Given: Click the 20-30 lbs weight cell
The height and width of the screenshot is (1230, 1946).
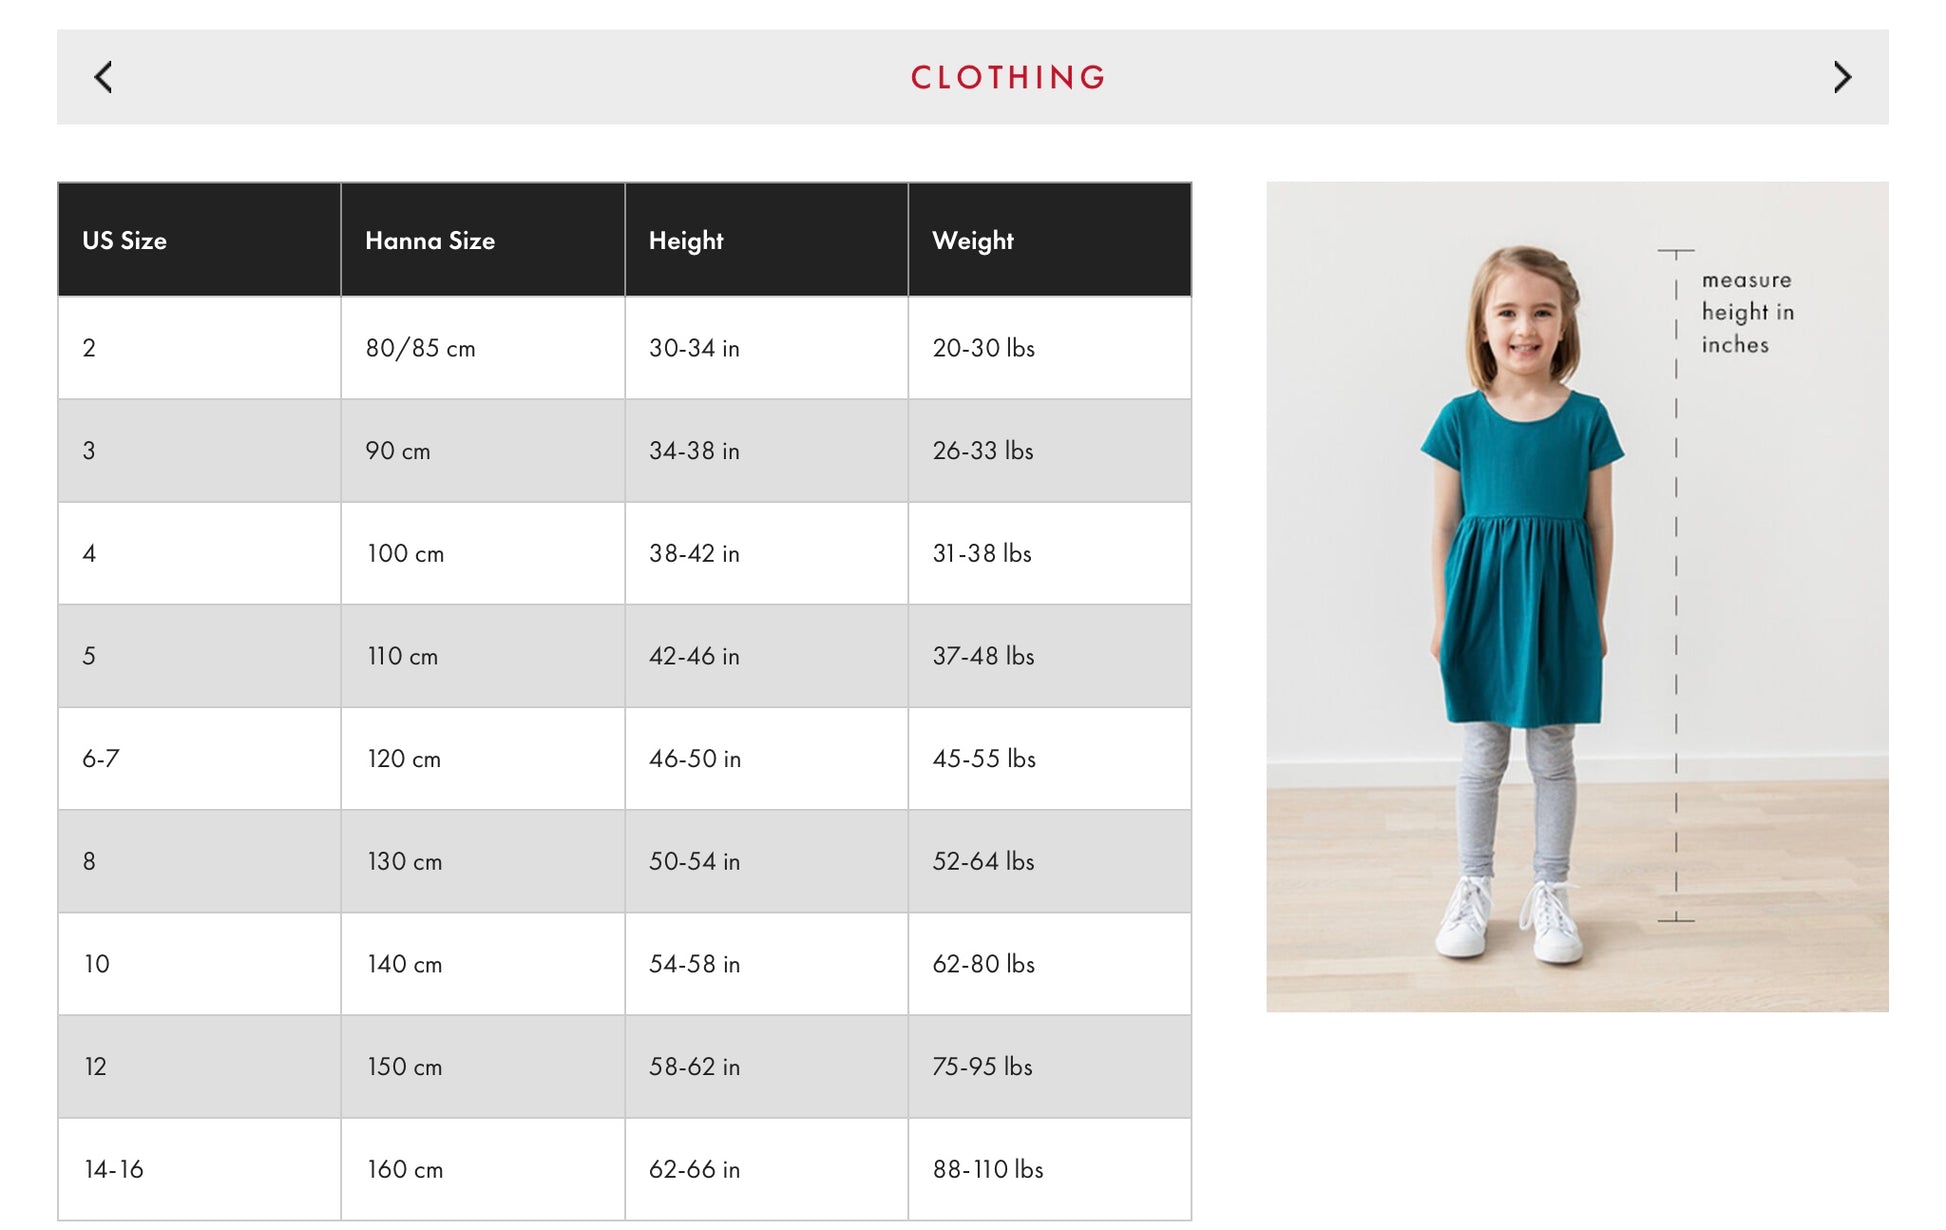Looking at the screenshot, I should [x=983, y=349].
